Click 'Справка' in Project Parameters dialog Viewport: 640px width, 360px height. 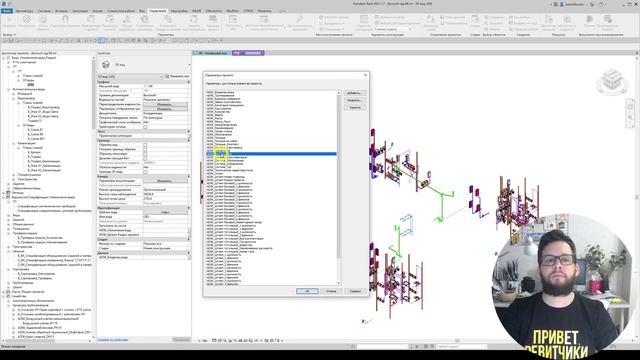pyautogui.click(x=355, y=291)
